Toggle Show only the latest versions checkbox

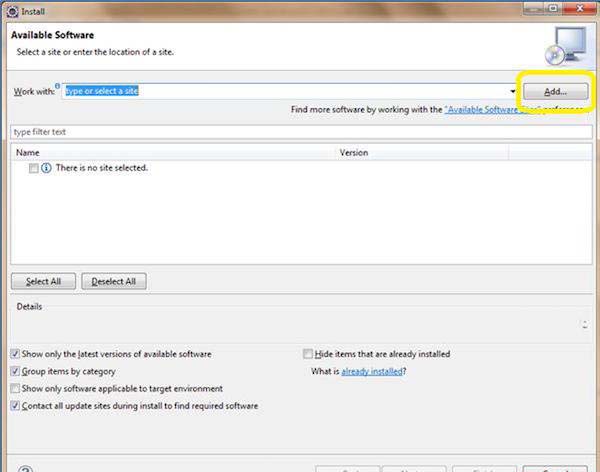[x=15, y=354]
